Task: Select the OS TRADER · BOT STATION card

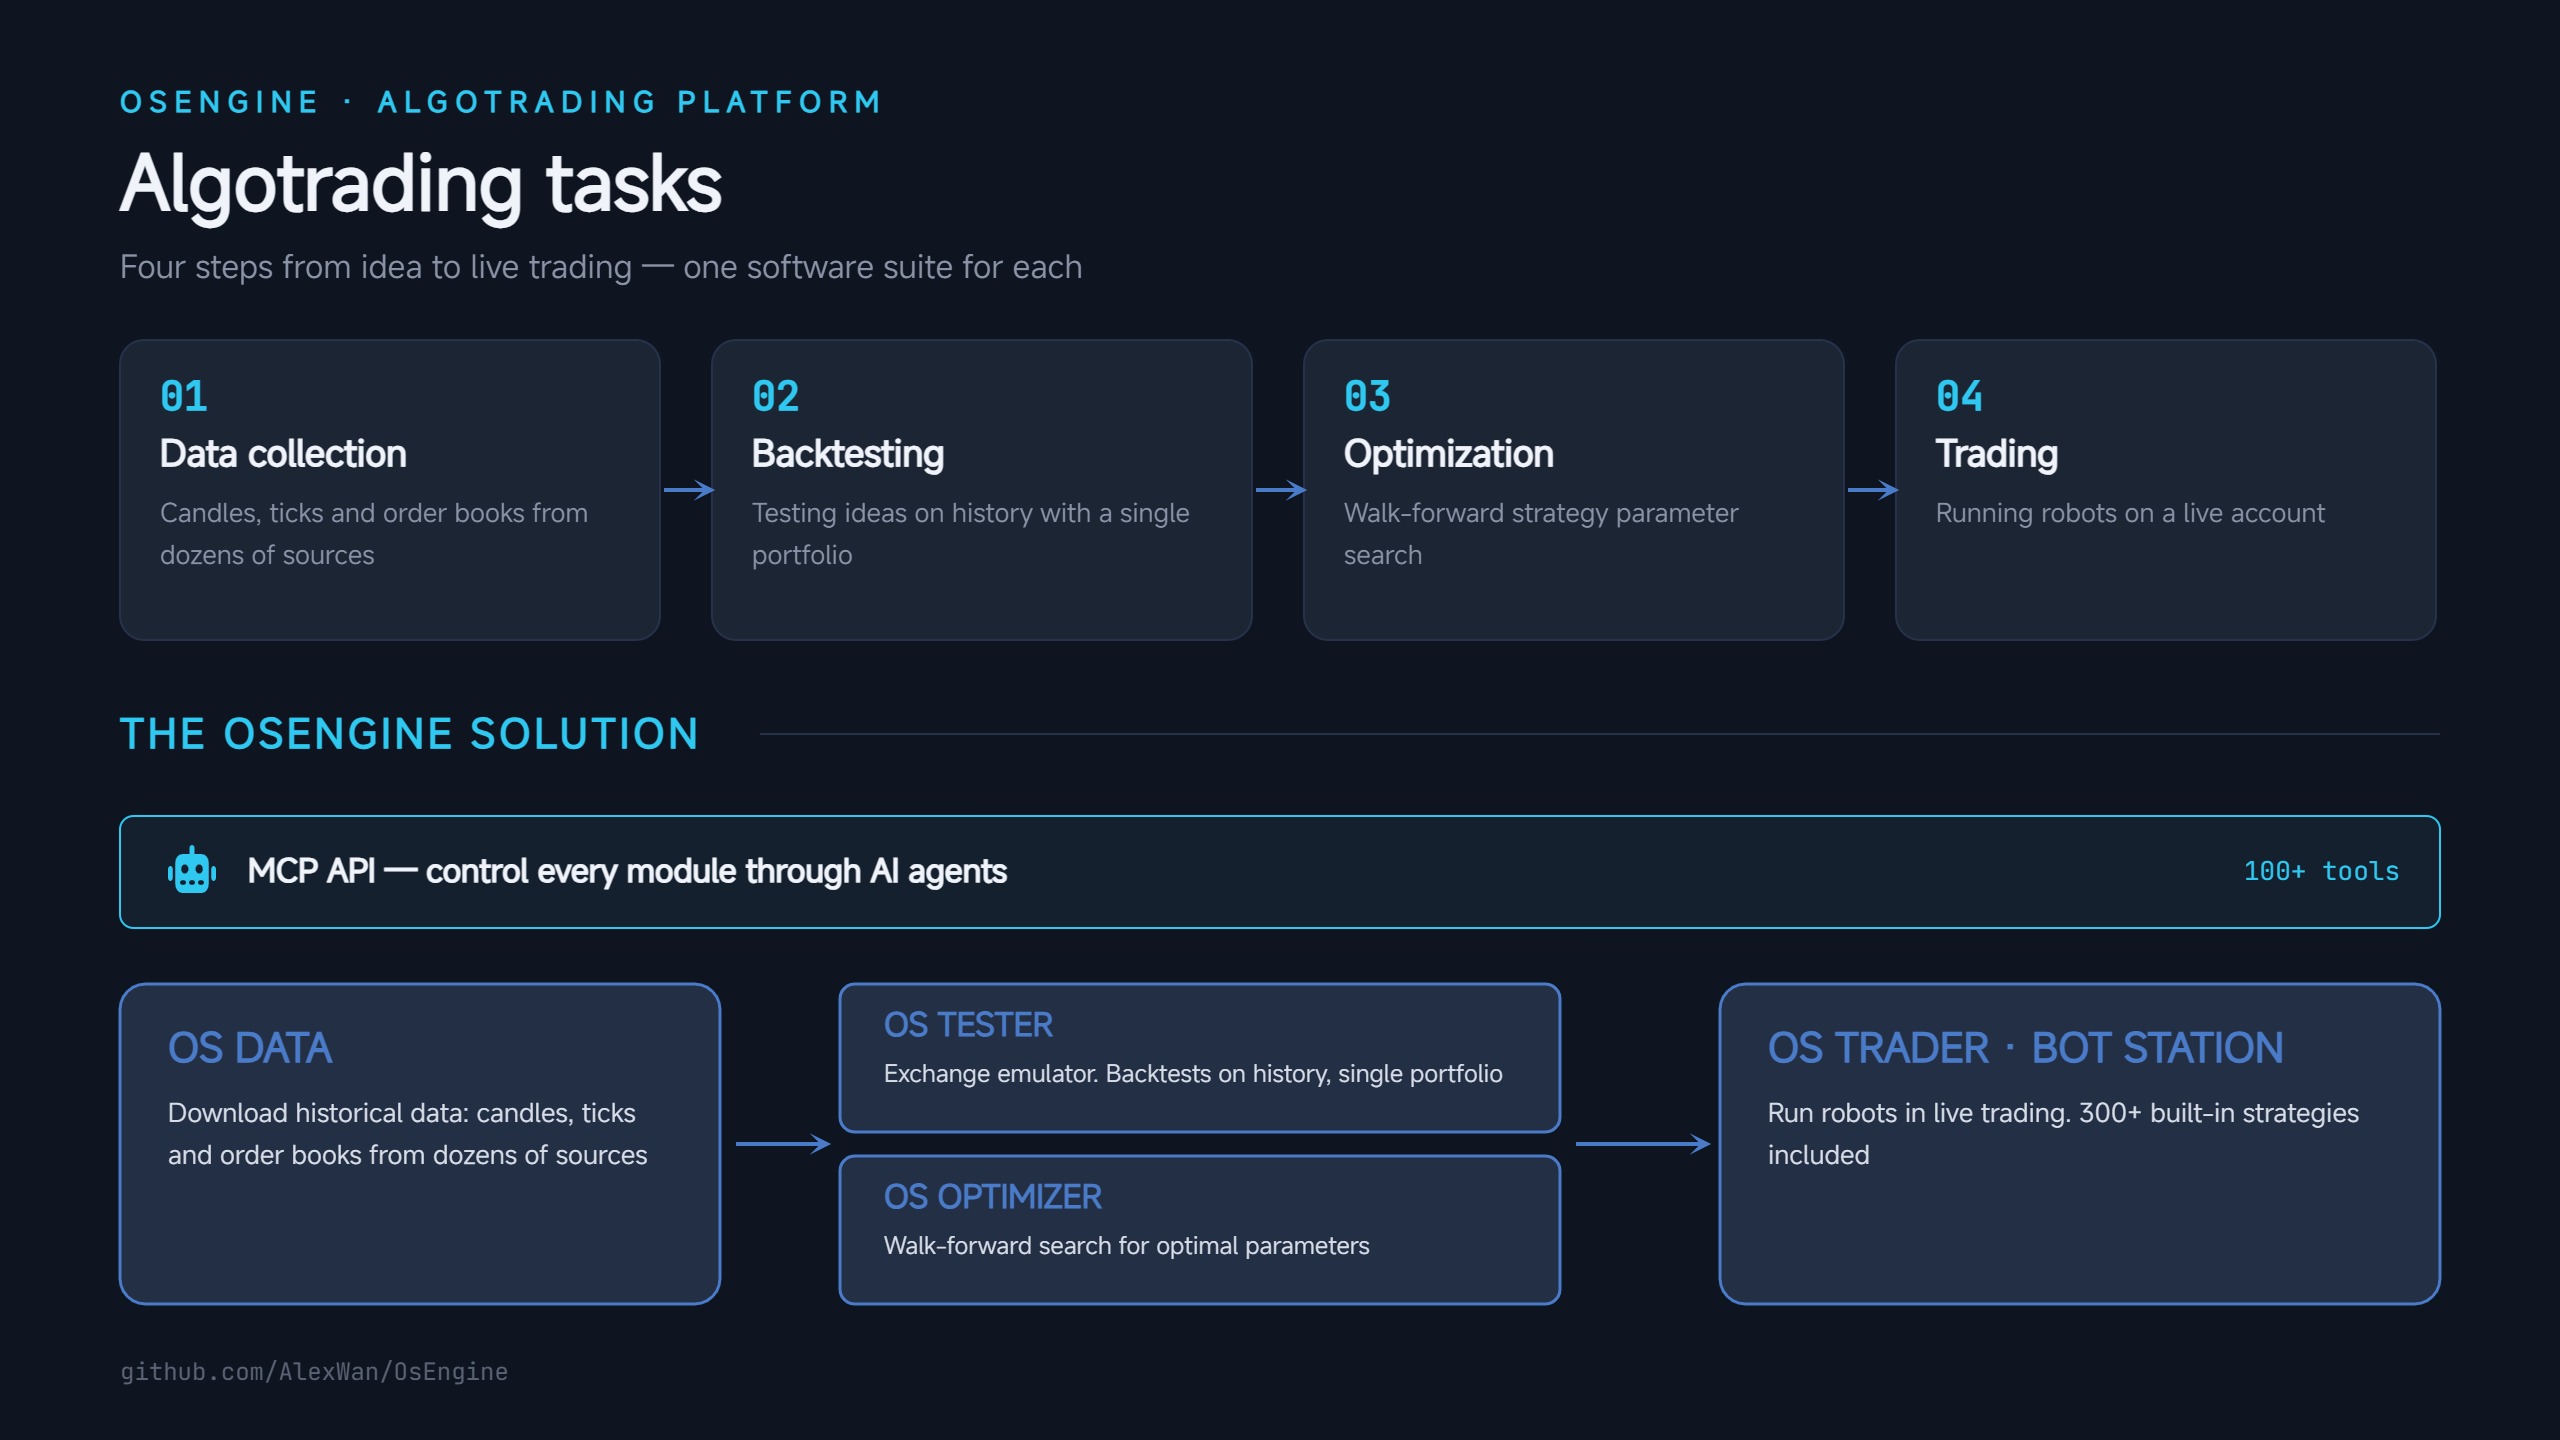Action: 2080,1144
